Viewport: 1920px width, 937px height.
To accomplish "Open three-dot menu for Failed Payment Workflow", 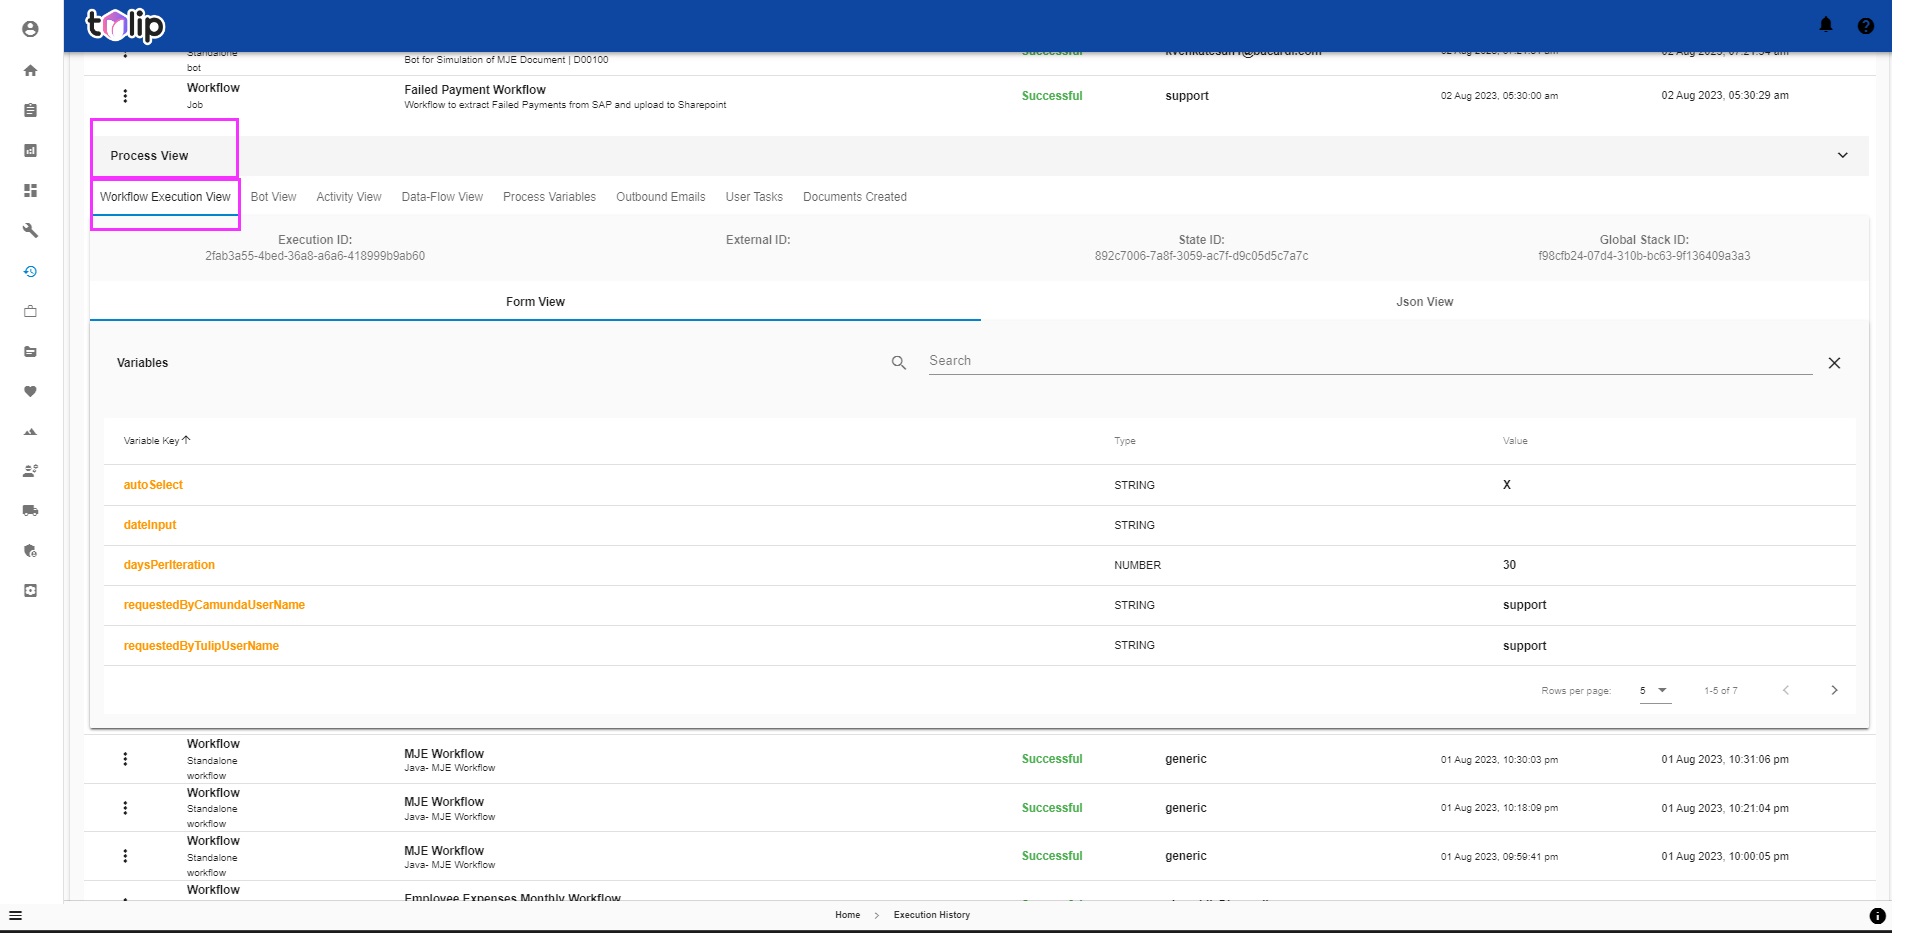I will (x=125, y=96).
